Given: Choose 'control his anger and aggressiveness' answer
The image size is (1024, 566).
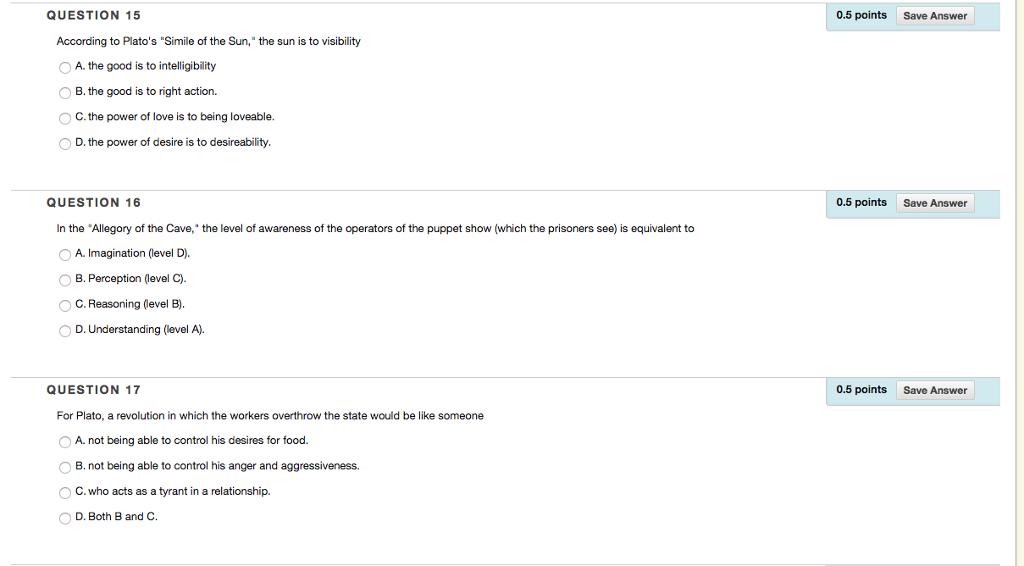Looking at the screenshot, I should 65,467.
